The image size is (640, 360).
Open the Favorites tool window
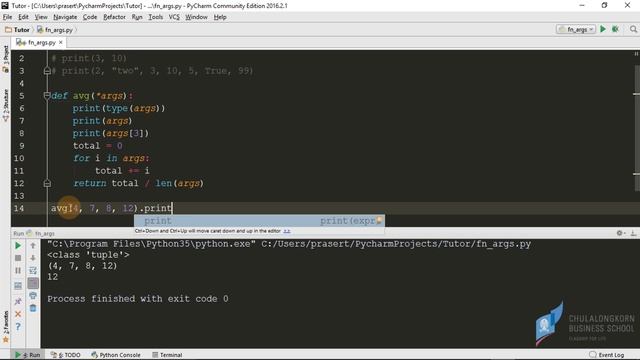coord(6,327)
